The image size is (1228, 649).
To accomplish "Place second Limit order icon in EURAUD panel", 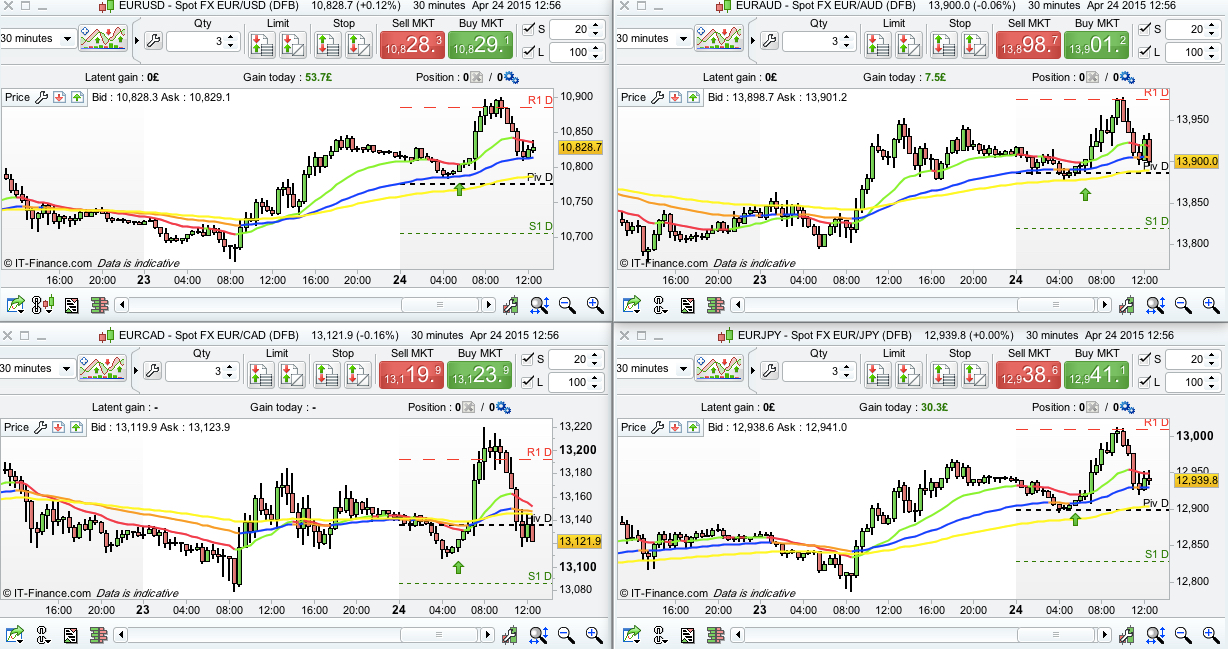I will click(x=908, y=44).
